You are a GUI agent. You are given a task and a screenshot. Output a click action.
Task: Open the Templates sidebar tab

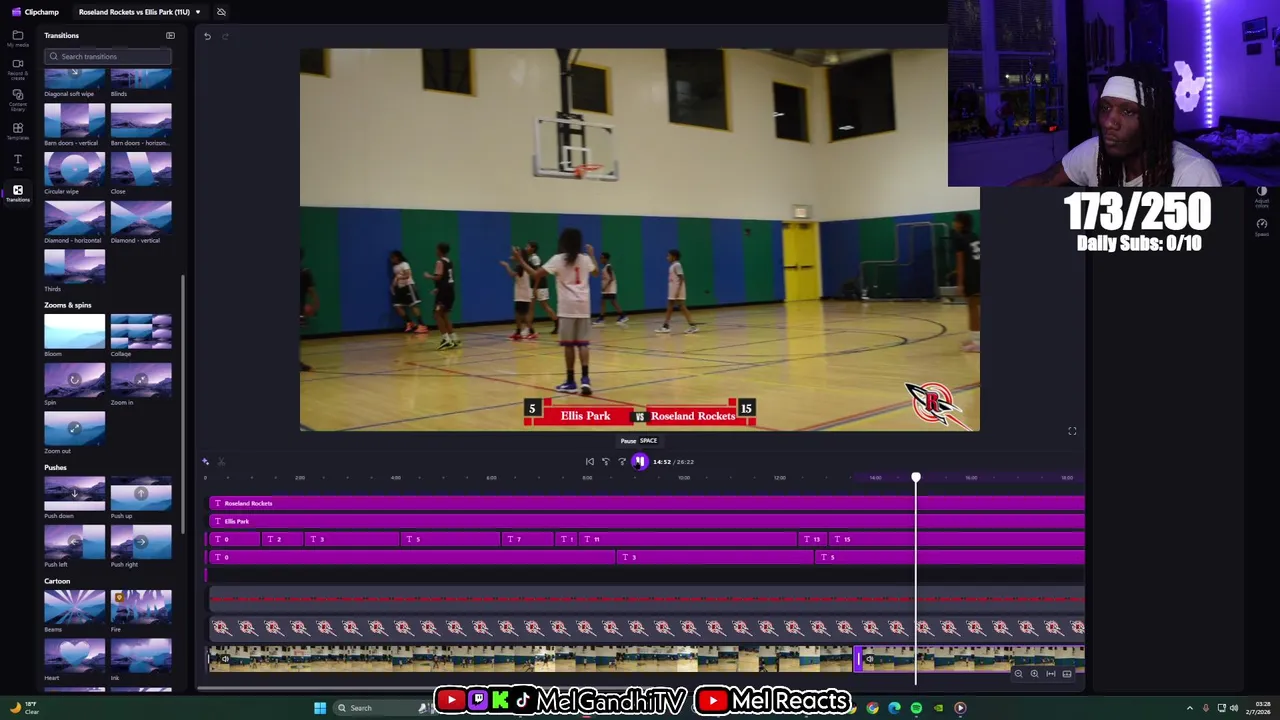[17, 131]
